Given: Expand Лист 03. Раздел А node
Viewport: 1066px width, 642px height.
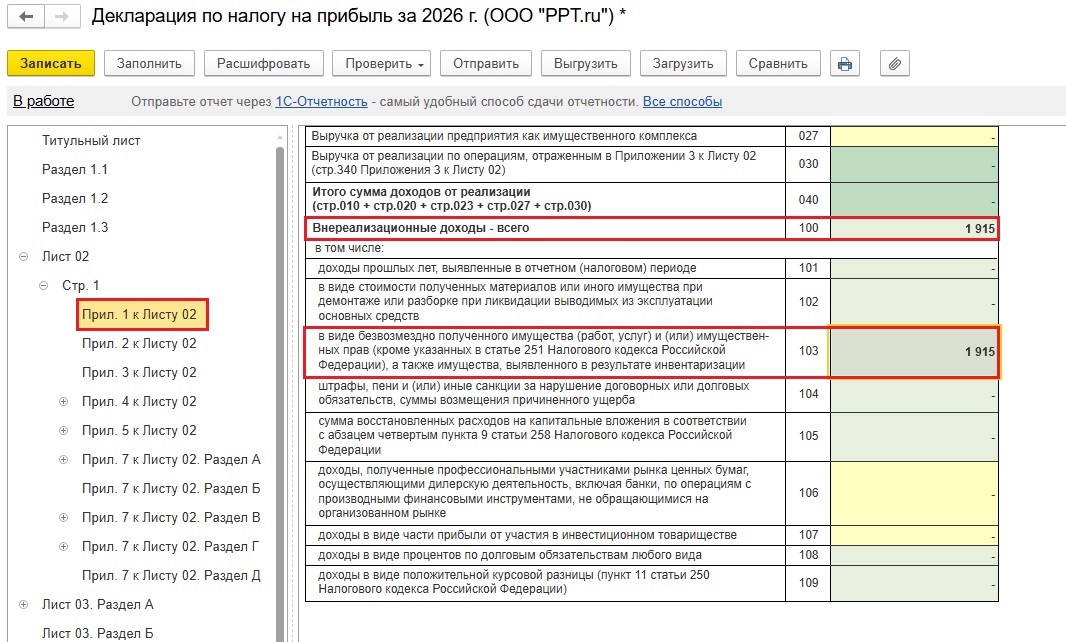Looking at the screenshot, I should pos(24,605).
